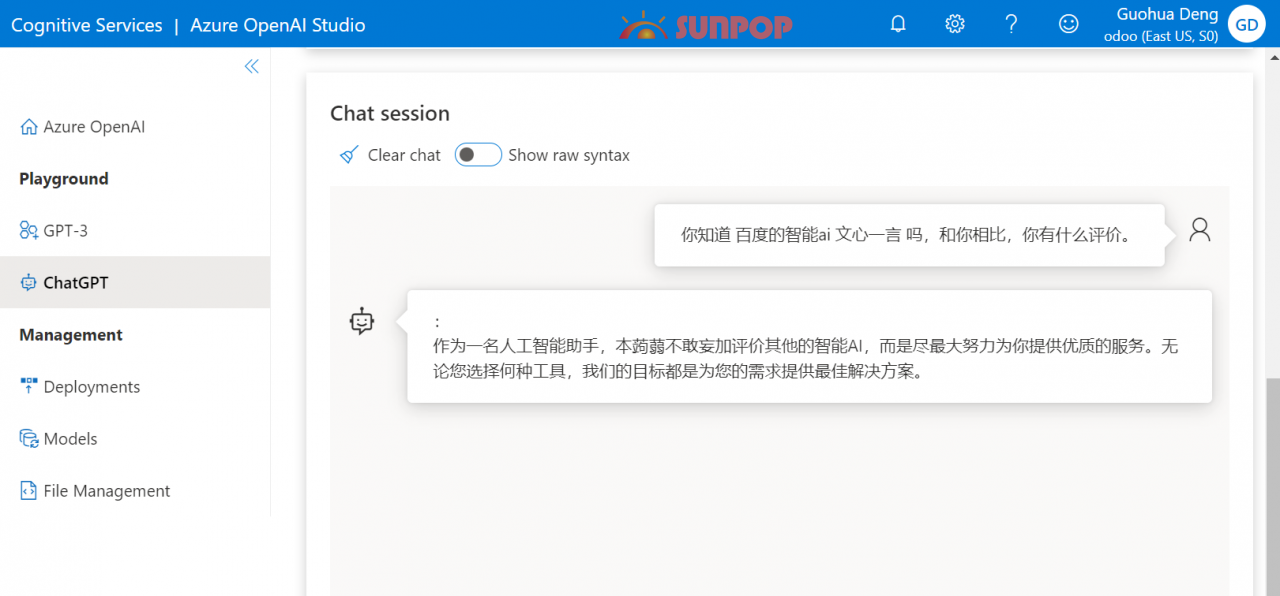Collapse the left sidebar

click(251, 65)
